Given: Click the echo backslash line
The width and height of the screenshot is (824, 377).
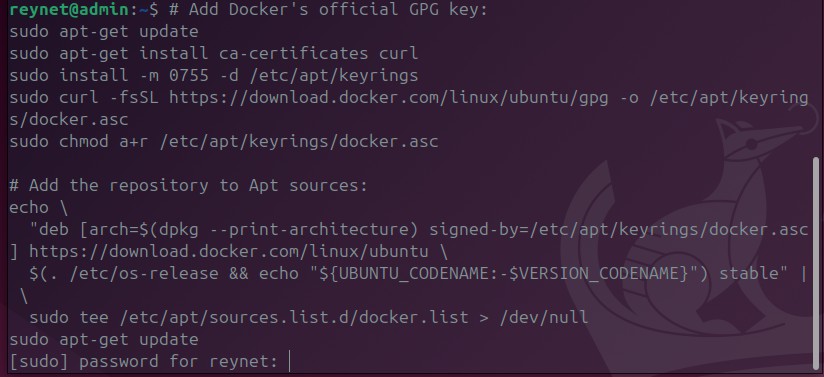Looking at the screenshot, I should pyautogui.click(x=39, y=207).
